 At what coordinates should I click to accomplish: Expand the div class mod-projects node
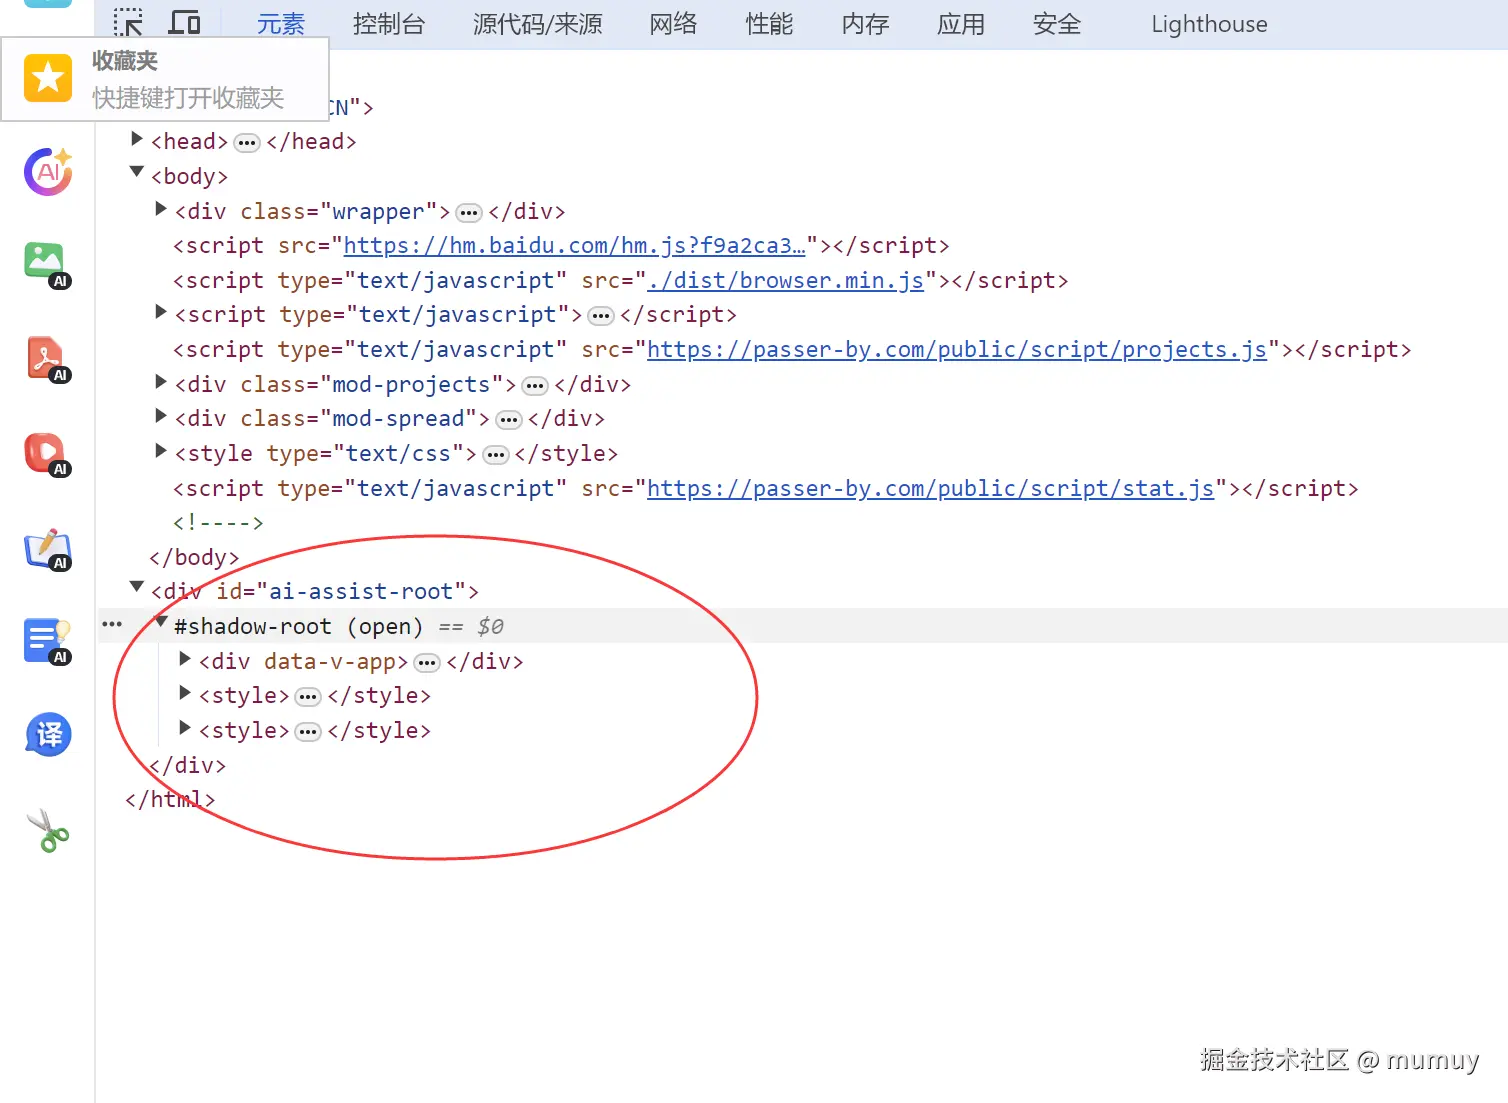click(x=160, y=381)
